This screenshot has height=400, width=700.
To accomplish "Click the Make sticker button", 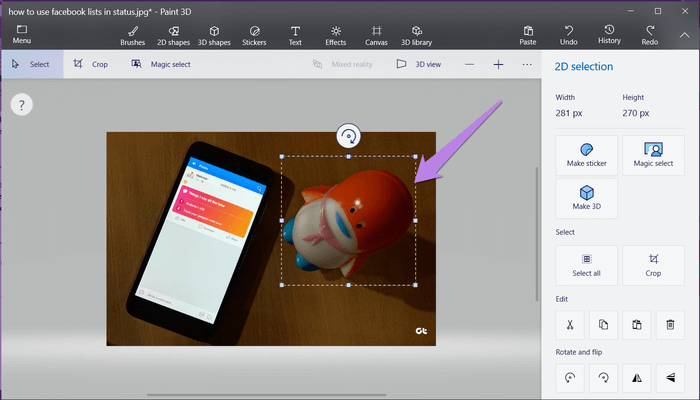I will [586, 155].
